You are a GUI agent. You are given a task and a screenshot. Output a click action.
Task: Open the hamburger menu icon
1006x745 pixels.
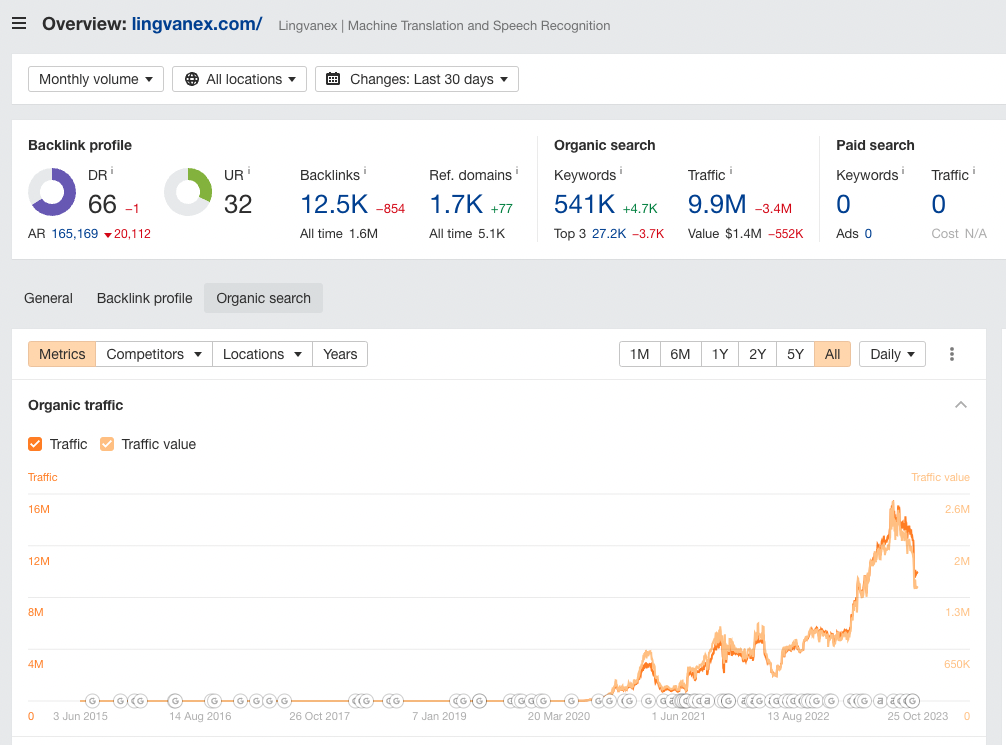[x=19, y=24]
